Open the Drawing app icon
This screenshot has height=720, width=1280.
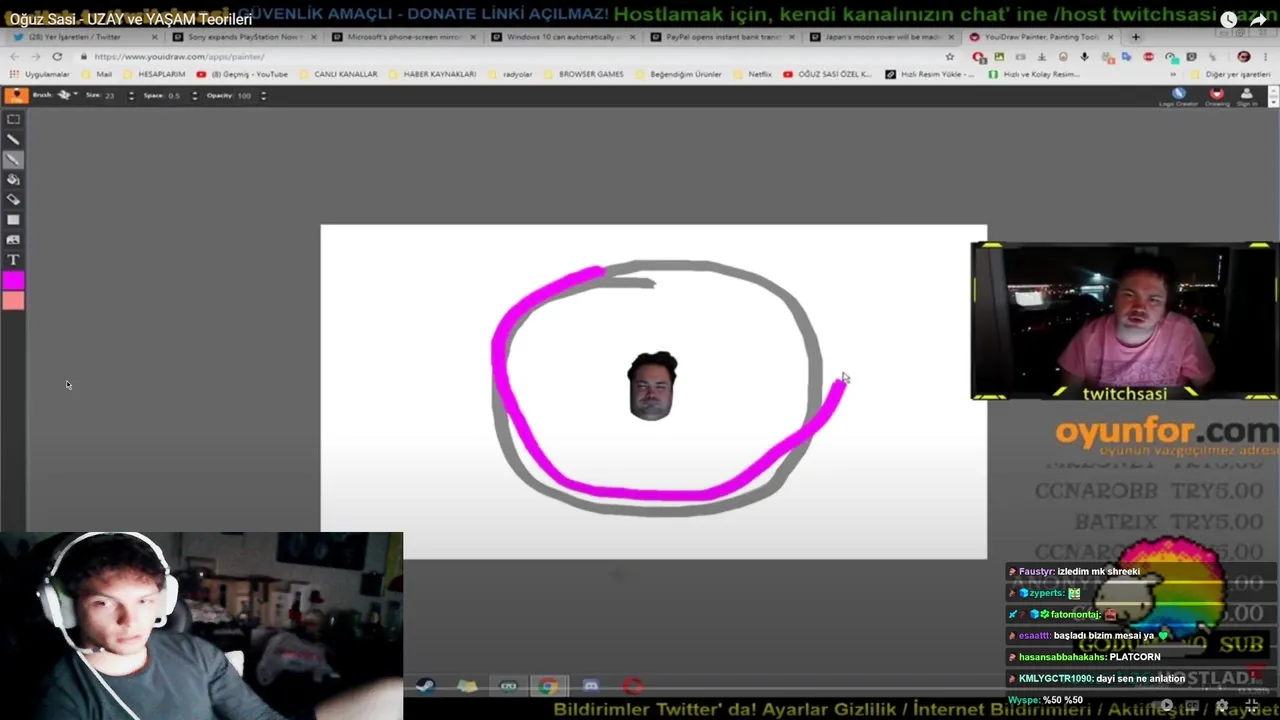tap(1217, 96)
